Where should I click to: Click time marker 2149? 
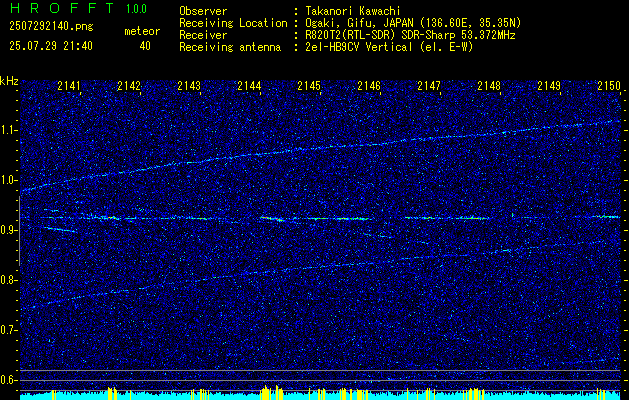tap(549, 86)
